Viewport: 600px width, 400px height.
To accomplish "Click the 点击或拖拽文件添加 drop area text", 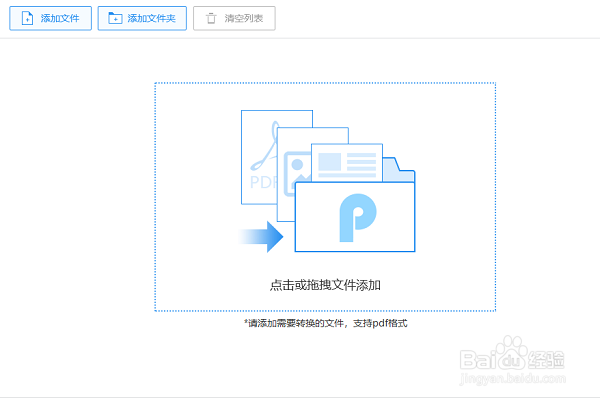I will pos(325,285).
